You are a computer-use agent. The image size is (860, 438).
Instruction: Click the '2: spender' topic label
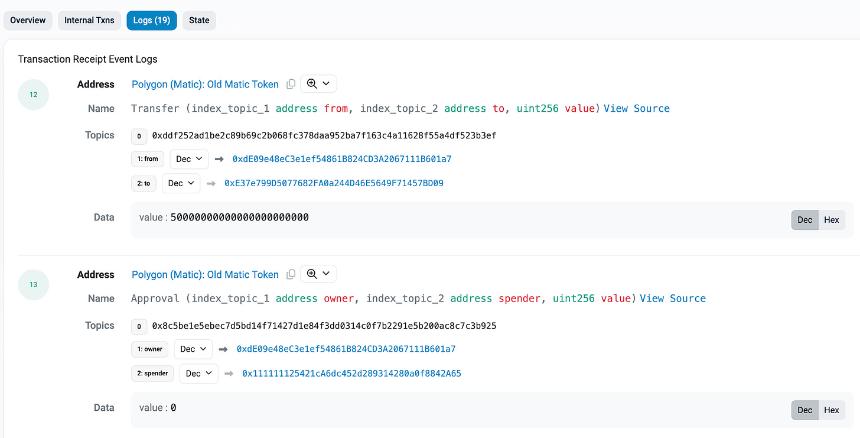tap(152, 373)
